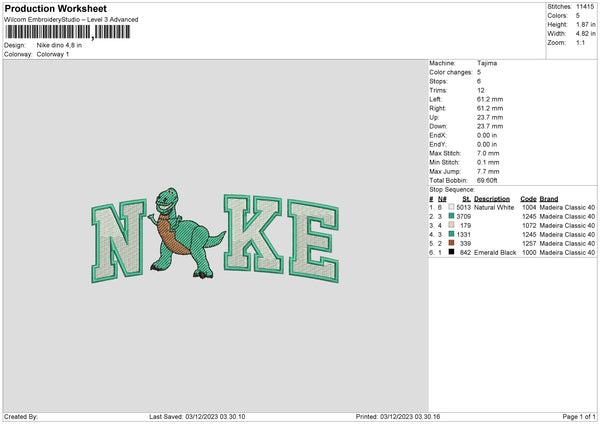Viewport: 600px width, 424px height.
Task: Click the Machine value Tajima
Action: click(x=487, y=63)
